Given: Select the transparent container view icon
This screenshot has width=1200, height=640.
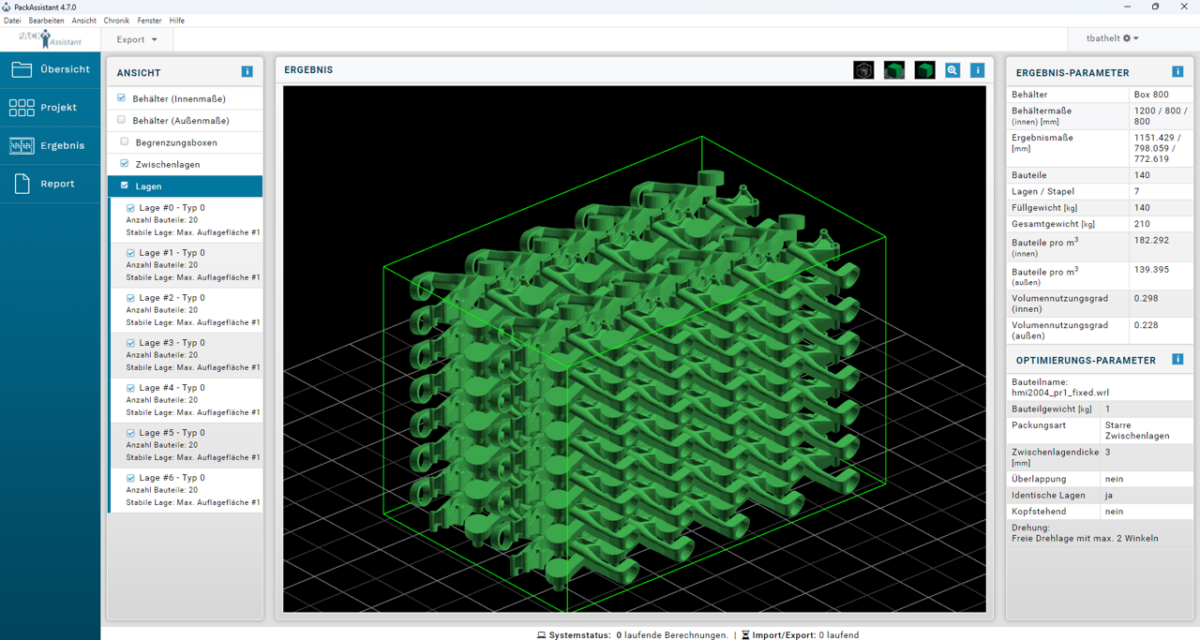Looking at the screenshot, I should tap(892, 70).
